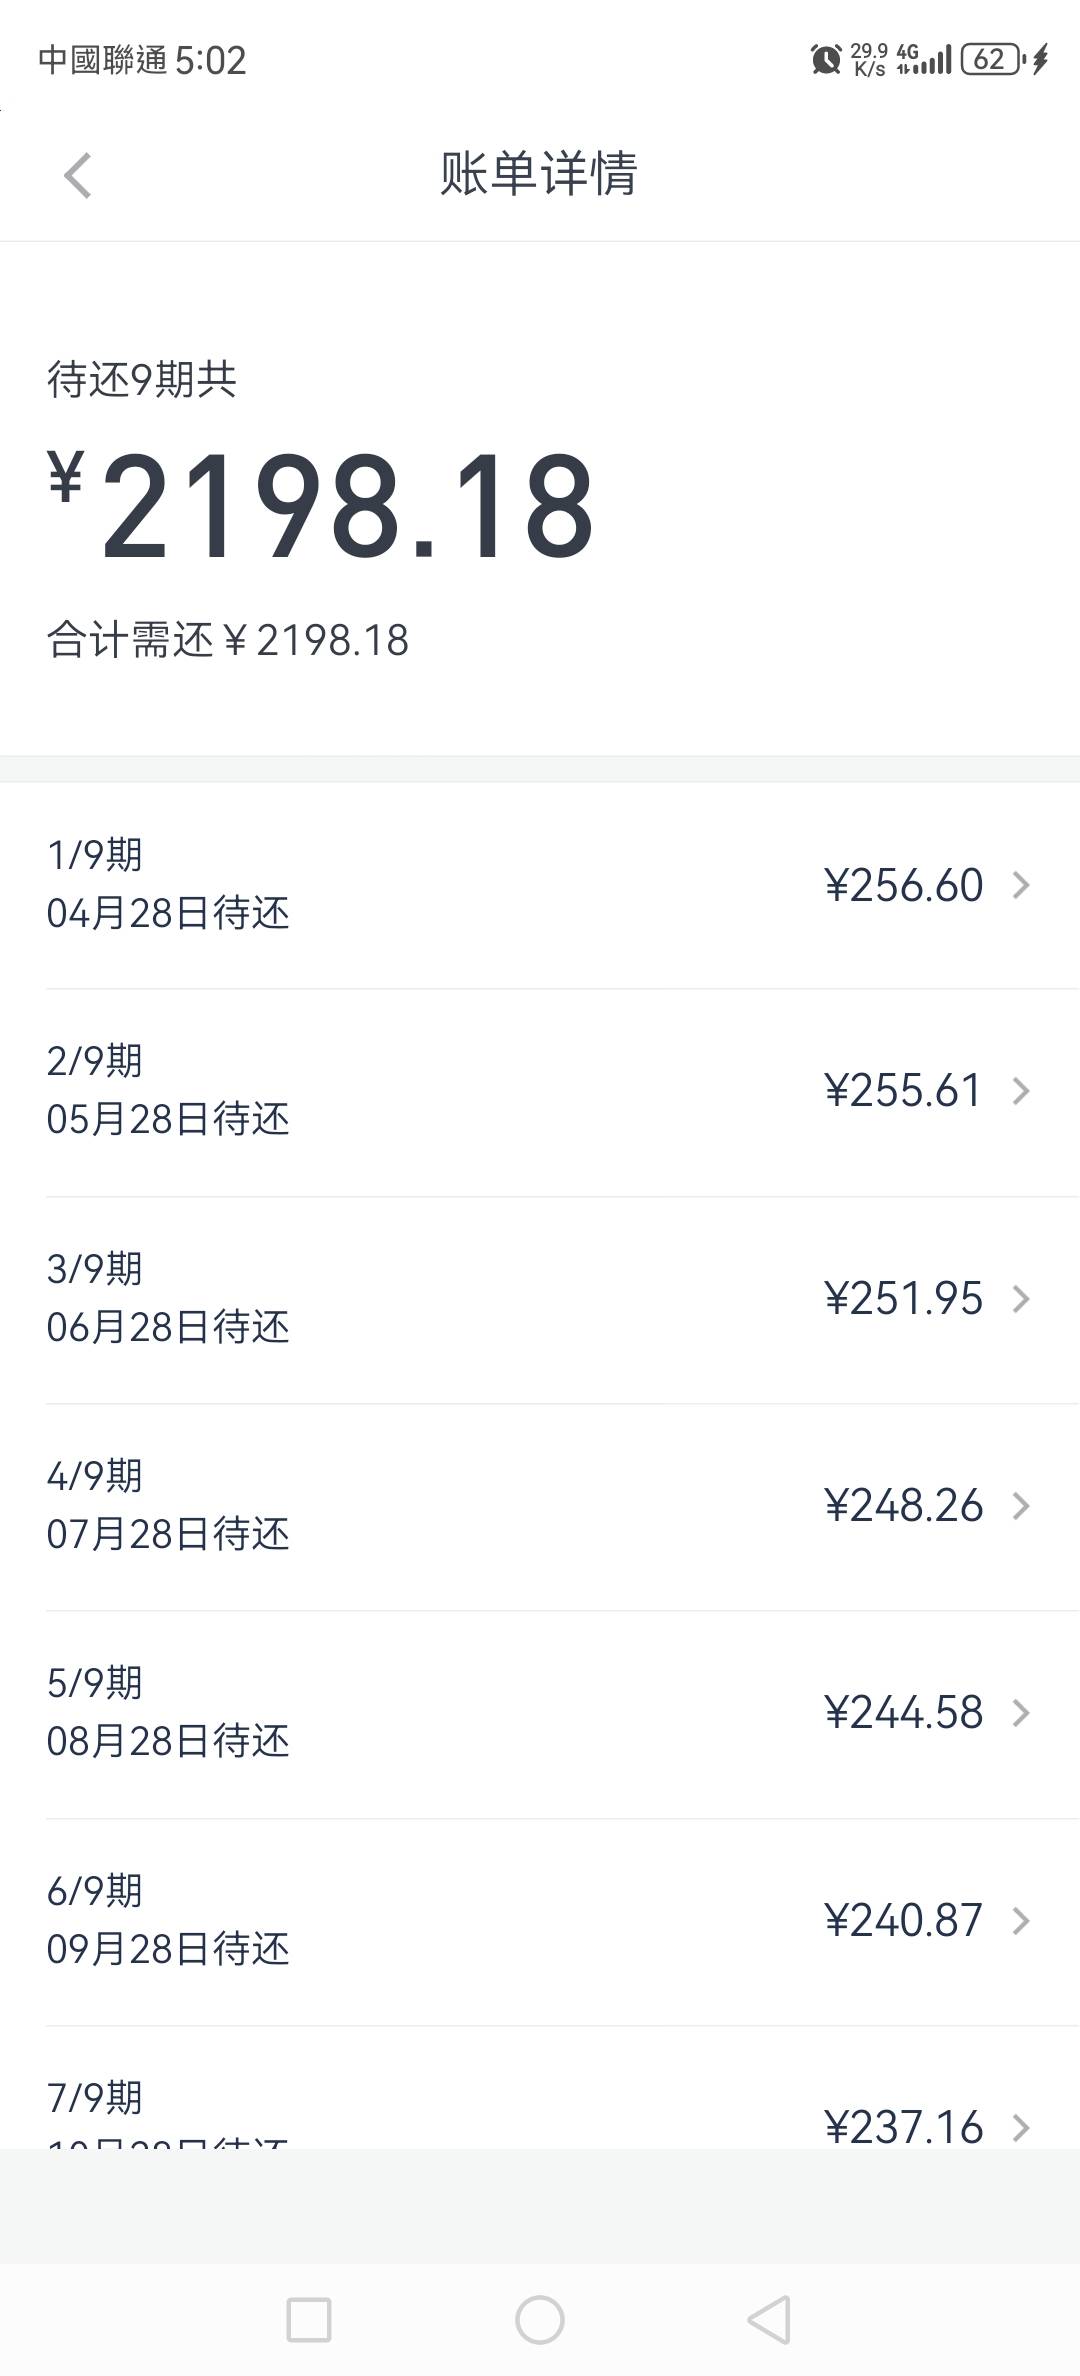The width and height of the screenshot is (1080, 2376).
Task: Tap the back arrow in header
Action: click(77, 176)
